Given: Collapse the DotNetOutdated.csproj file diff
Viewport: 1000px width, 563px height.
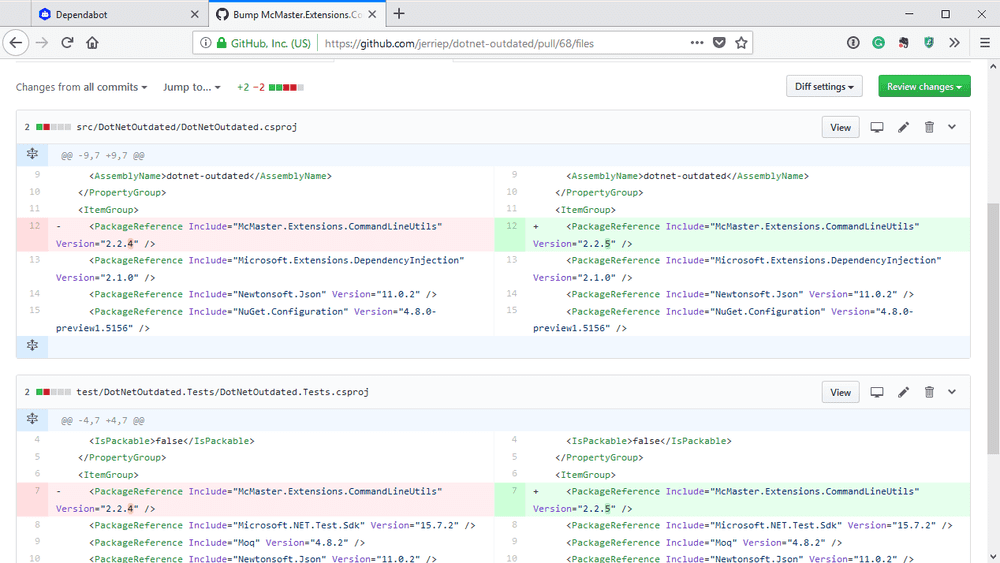Looking at the screenshot, I should pos(952,127).
